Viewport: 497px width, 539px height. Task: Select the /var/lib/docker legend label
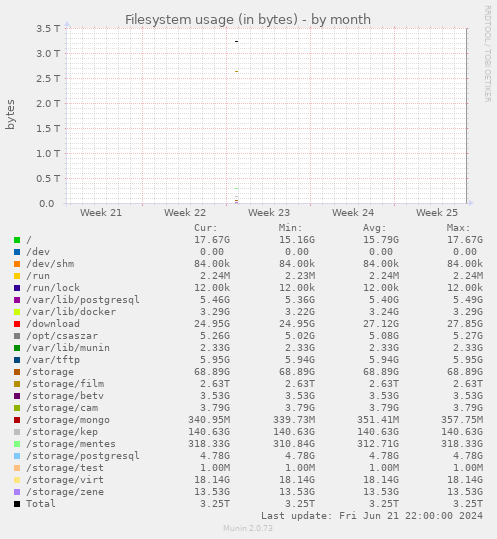pyautogui.click(x=71, y=312)
